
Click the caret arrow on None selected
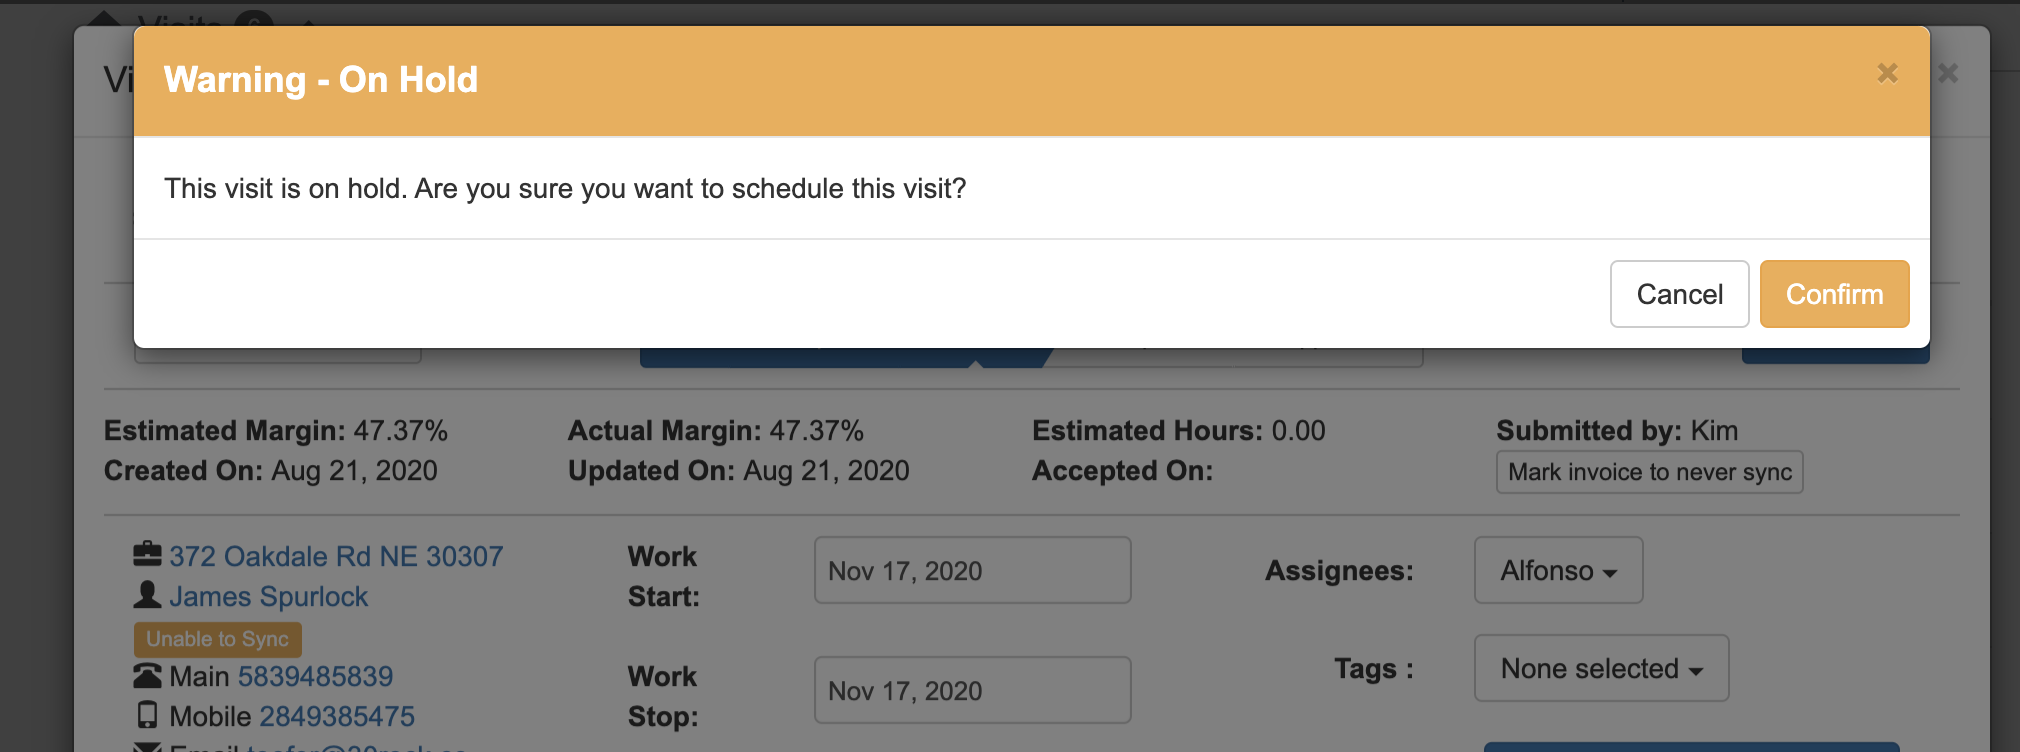(1696, 671)
